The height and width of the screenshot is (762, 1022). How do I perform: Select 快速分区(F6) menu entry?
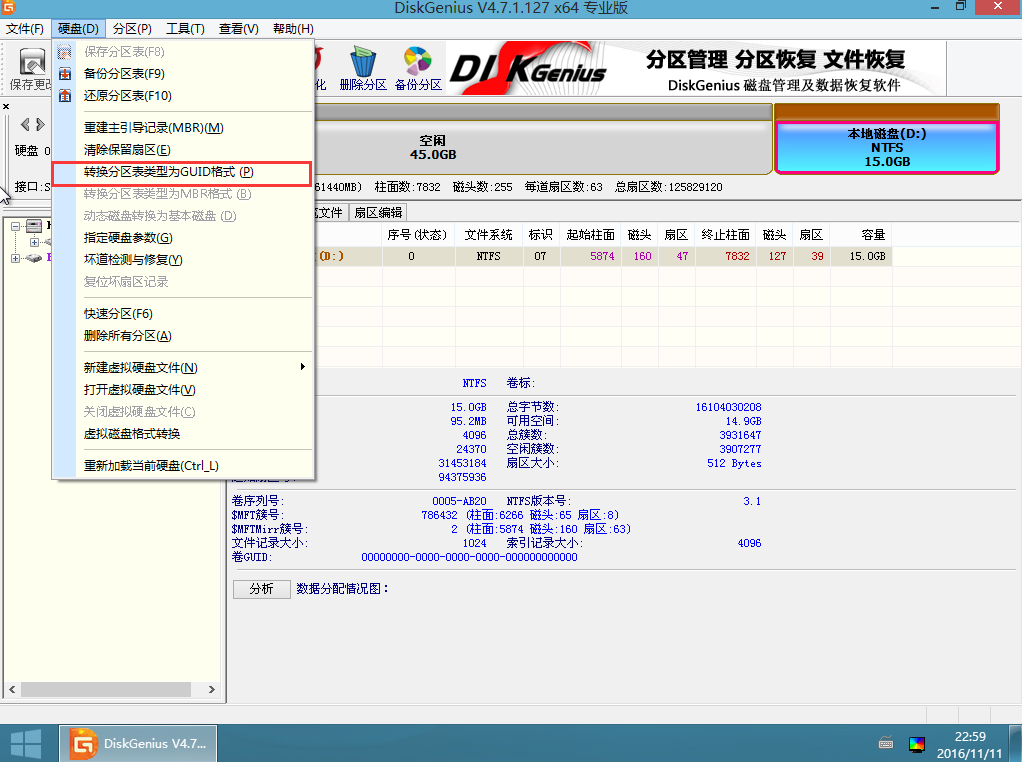click(x=182, y=314)
